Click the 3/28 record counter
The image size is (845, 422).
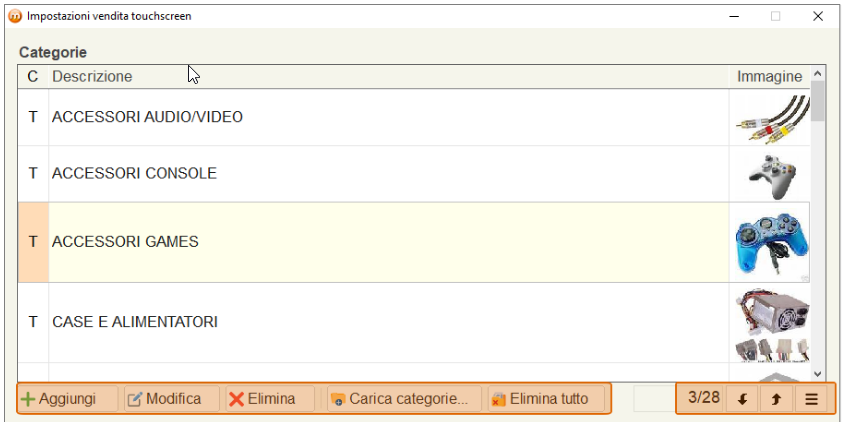(x=704, y=398)
